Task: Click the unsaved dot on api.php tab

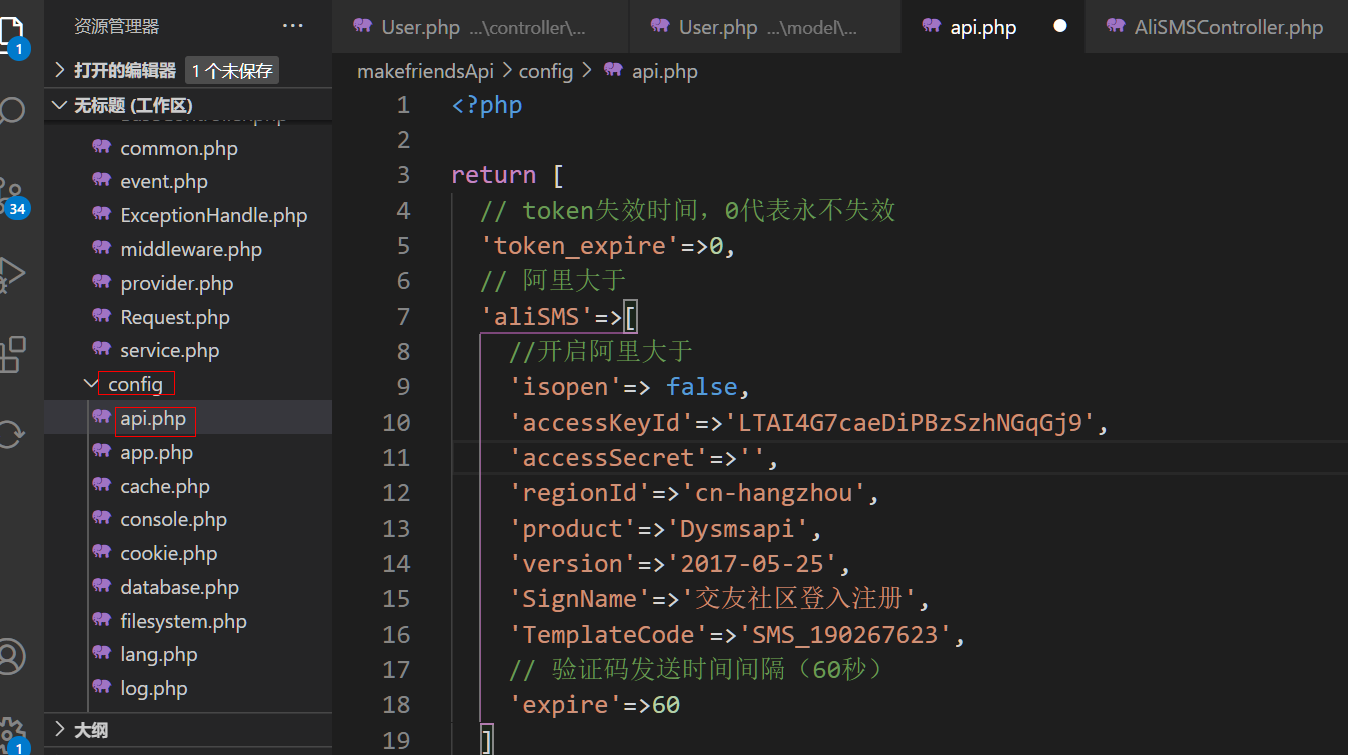Action: click(1060, 27)
